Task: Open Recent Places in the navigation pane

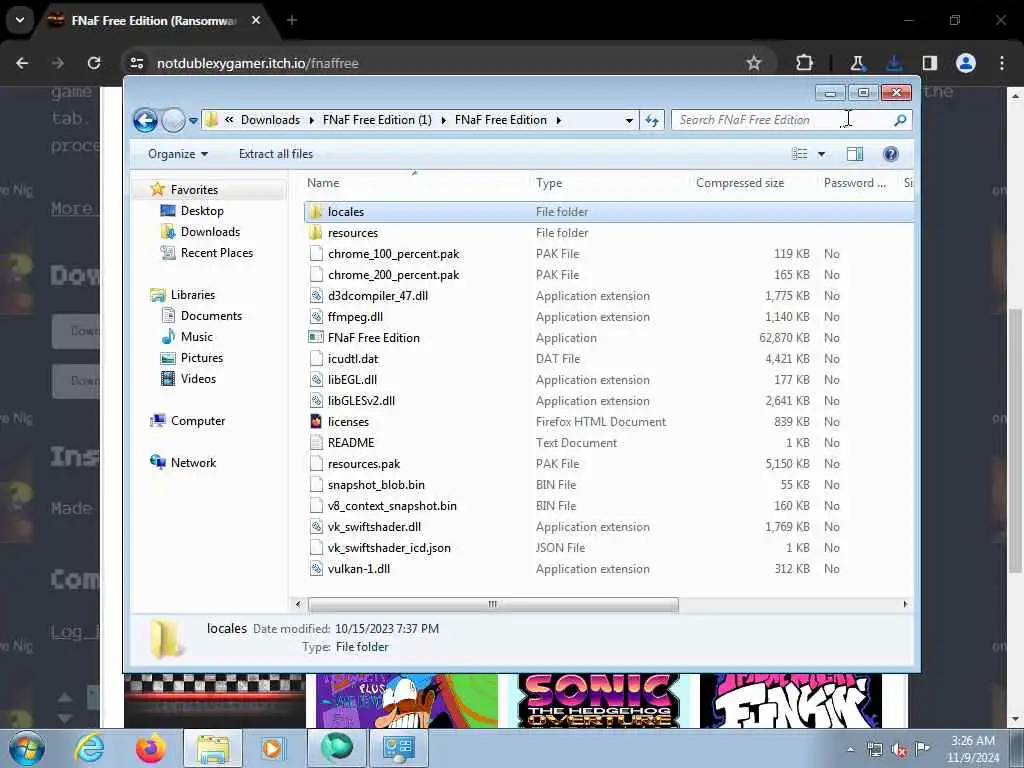Action: [x=216, y=253]
